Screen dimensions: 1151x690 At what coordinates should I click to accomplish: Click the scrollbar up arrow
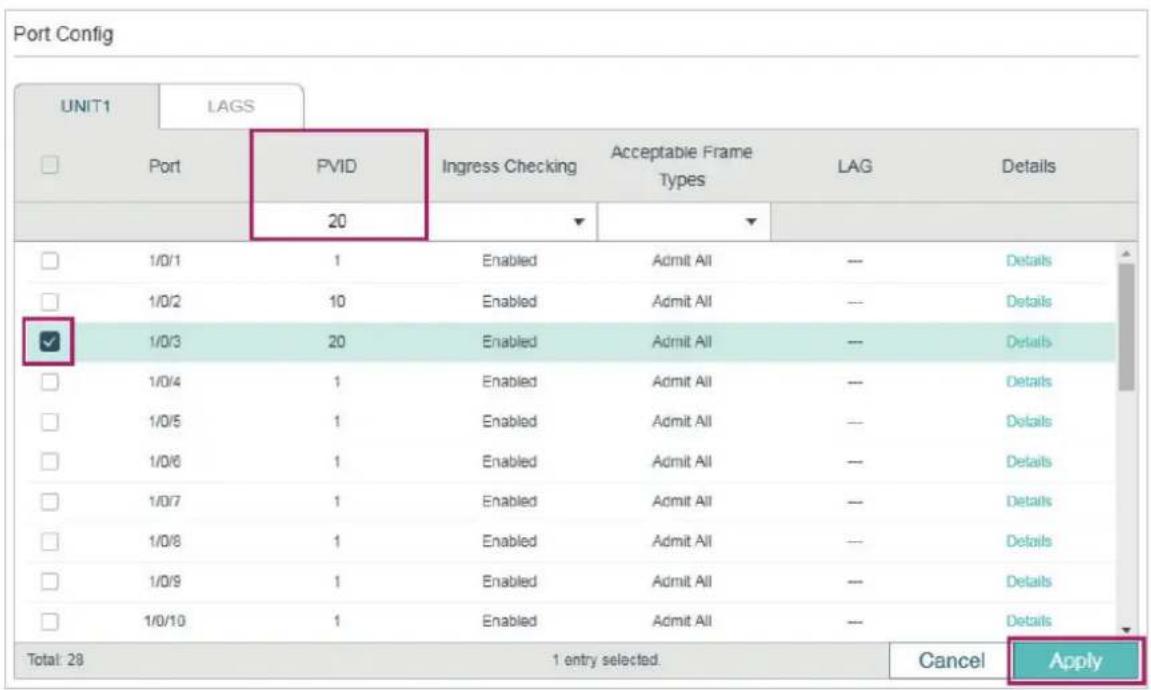[1125, 254]
